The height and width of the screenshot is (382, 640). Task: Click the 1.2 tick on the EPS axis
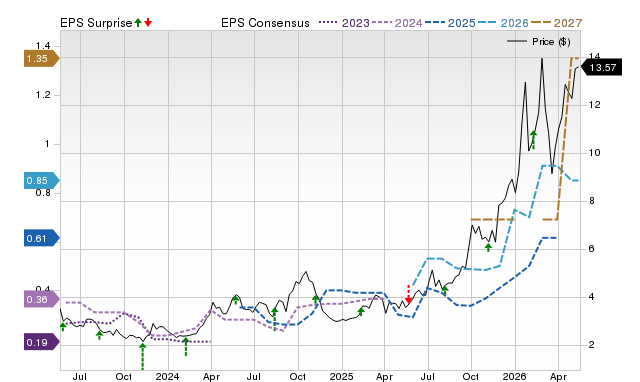[42, 95]
